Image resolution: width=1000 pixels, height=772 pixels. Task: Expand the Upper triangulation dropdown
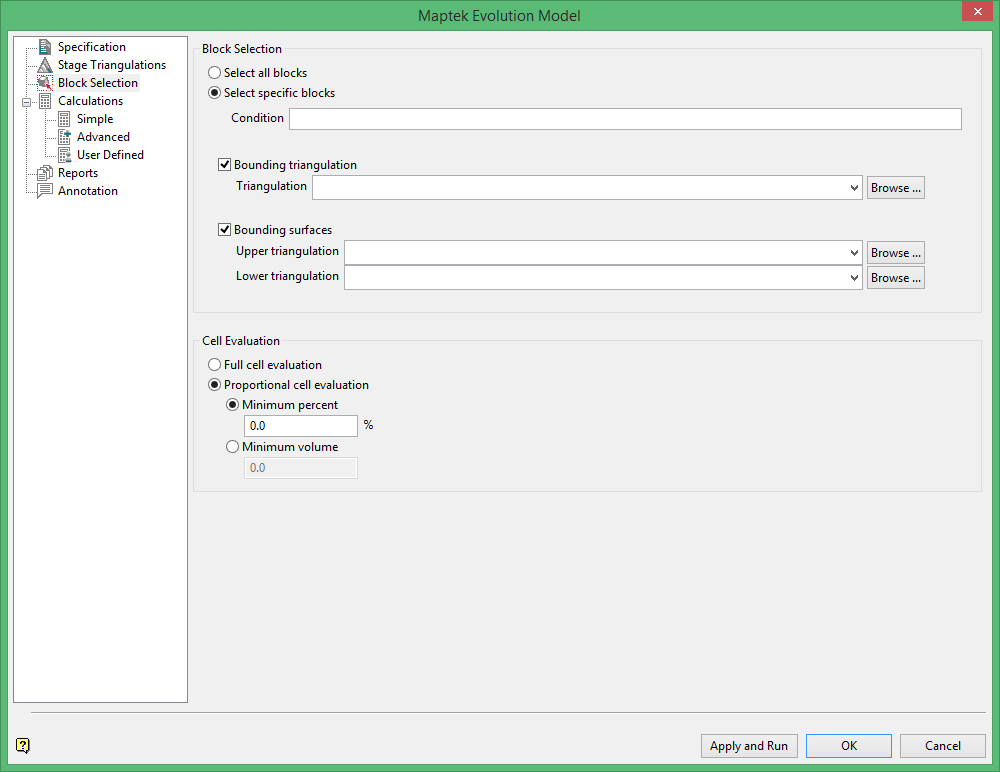(x=853, y=253)
